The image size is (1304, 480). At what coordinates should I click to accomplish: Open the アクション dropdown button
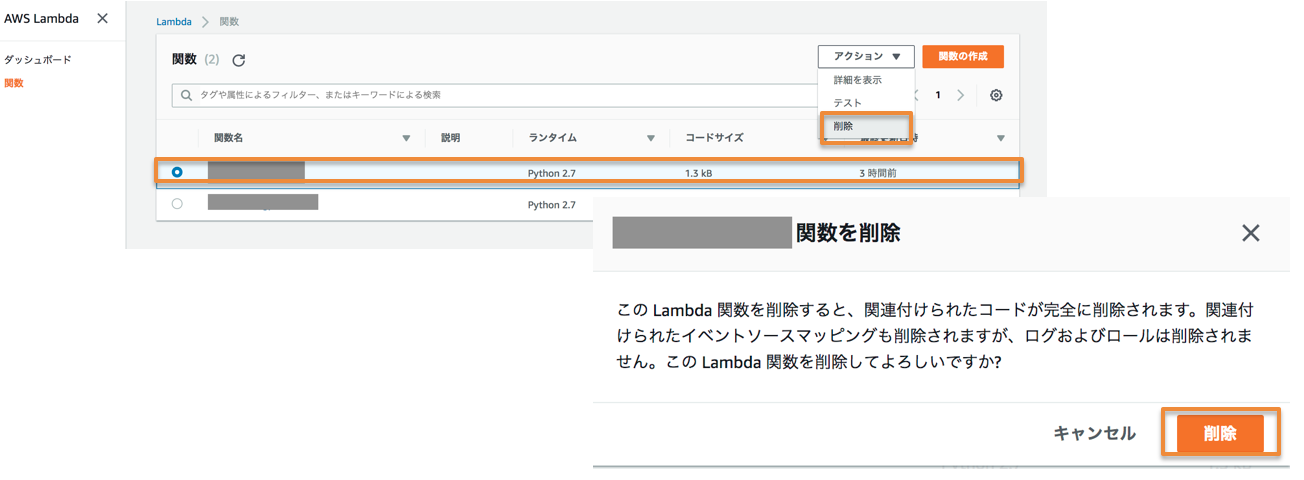(x=866, y=57)
